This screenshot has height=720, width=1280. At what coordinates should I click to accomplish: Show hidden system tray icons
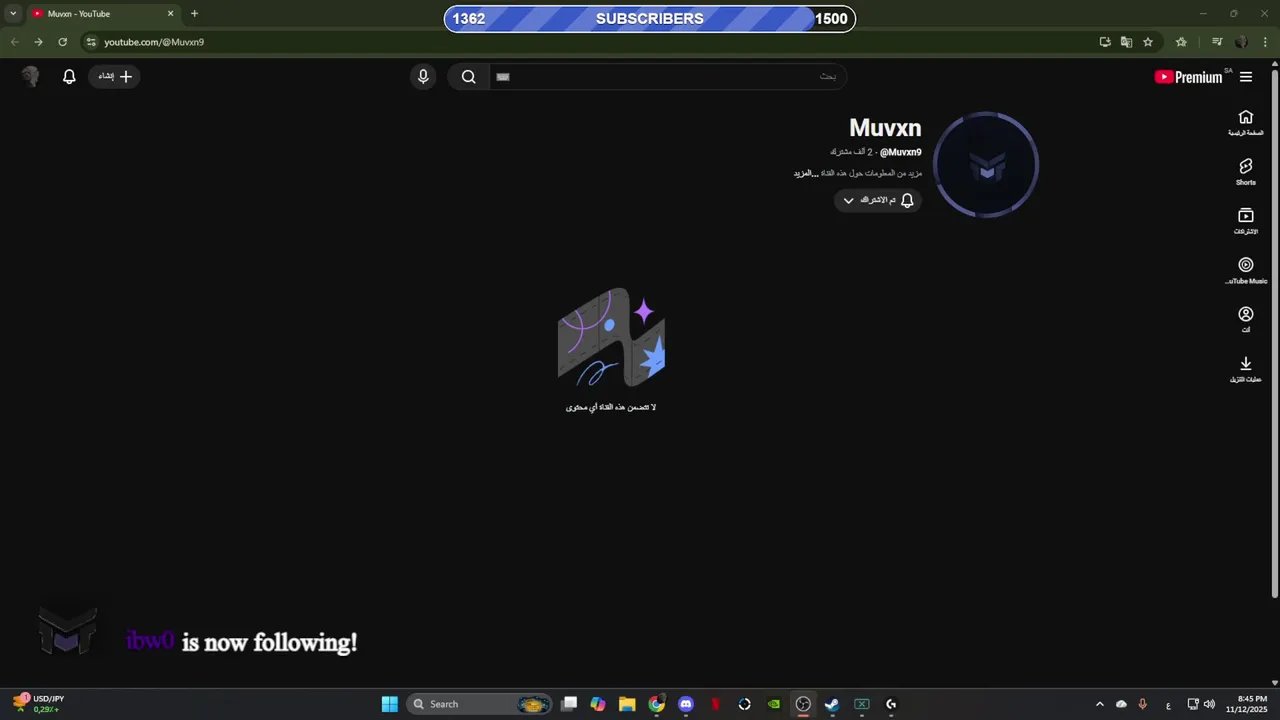pyautogui.click(x=1099, y=704)
